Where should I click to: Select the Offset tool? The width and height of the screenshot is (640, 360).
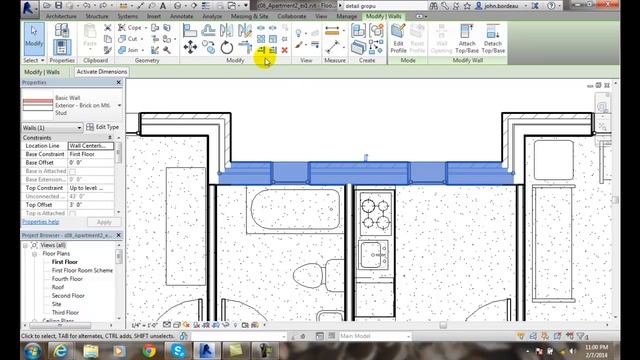click(208, 31)
